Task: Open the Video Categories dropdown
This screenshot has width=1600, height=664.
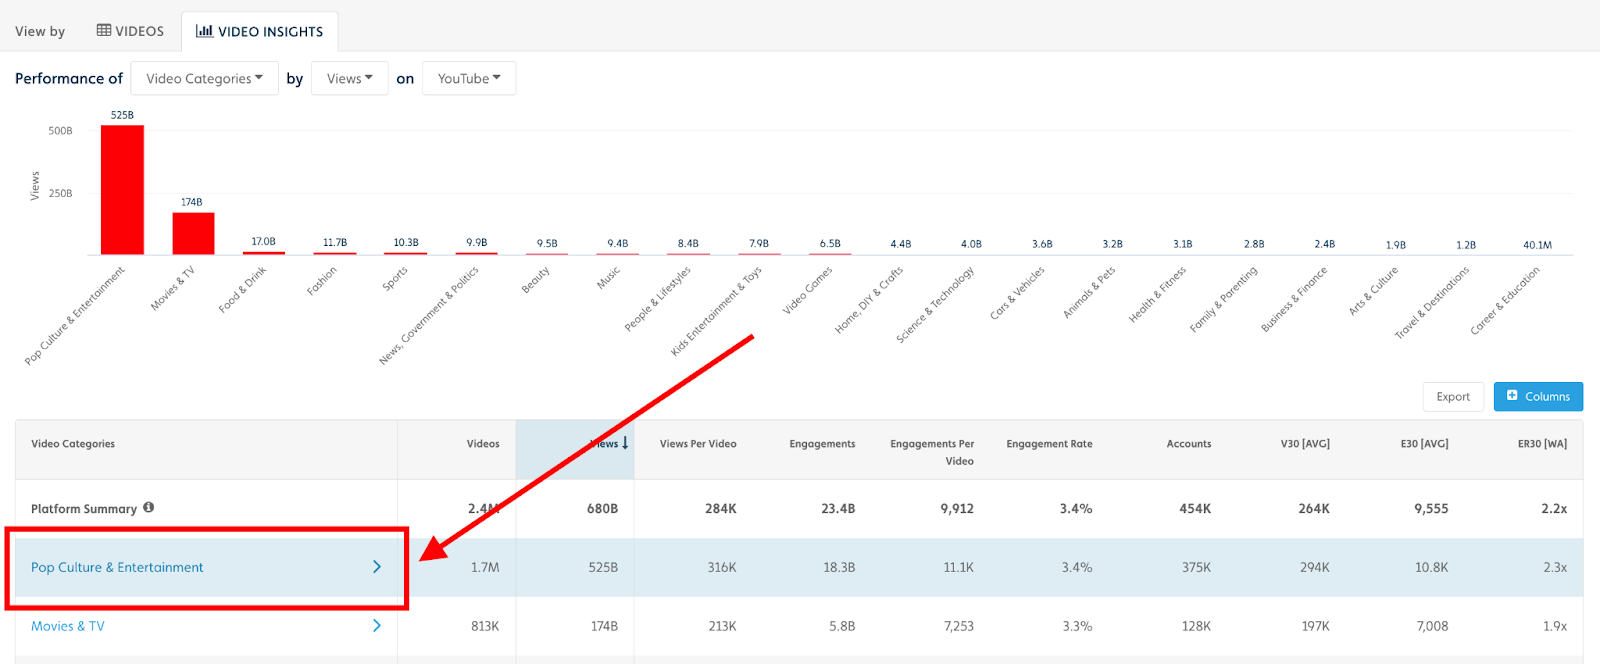Action: pos(204,78)
